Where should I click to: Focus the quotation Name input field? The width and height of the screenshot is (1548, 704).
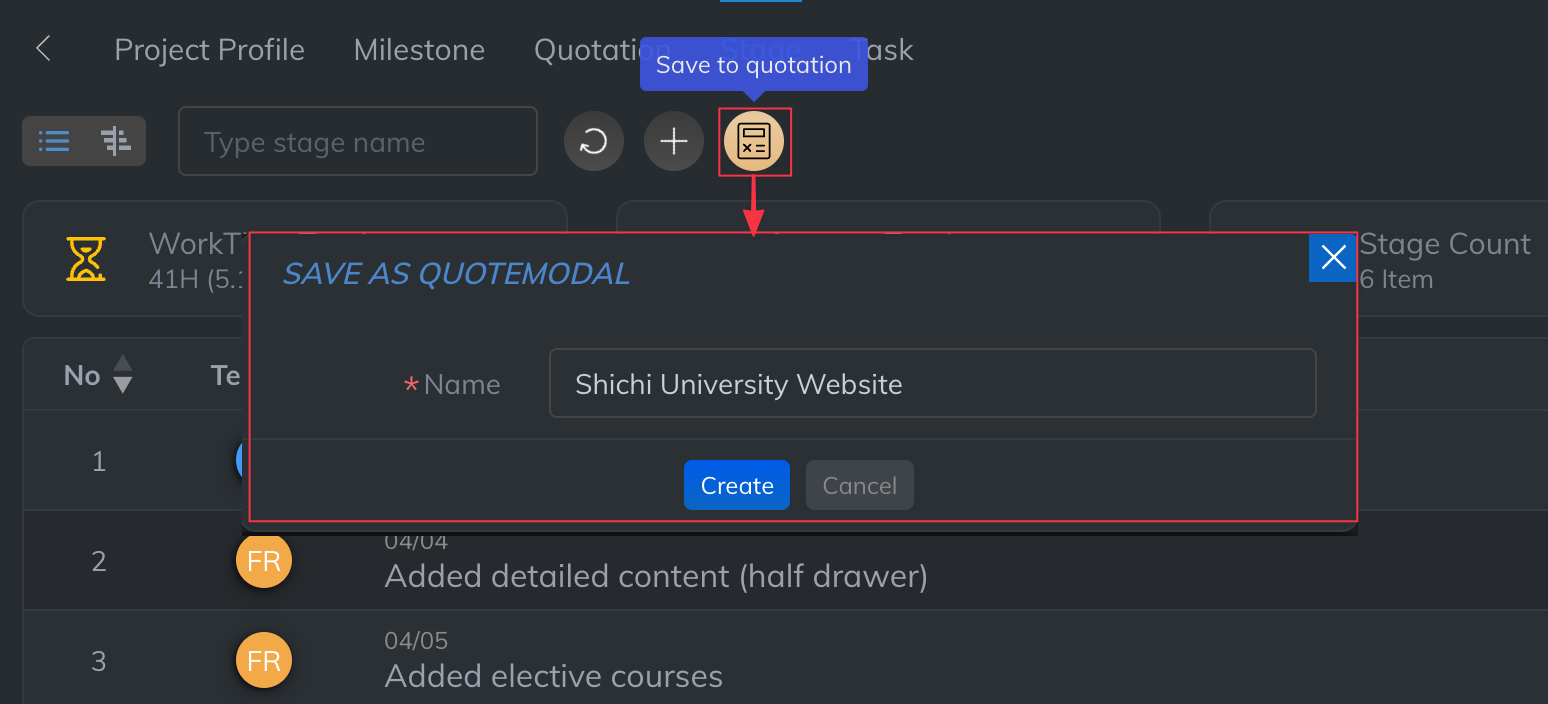932,384
